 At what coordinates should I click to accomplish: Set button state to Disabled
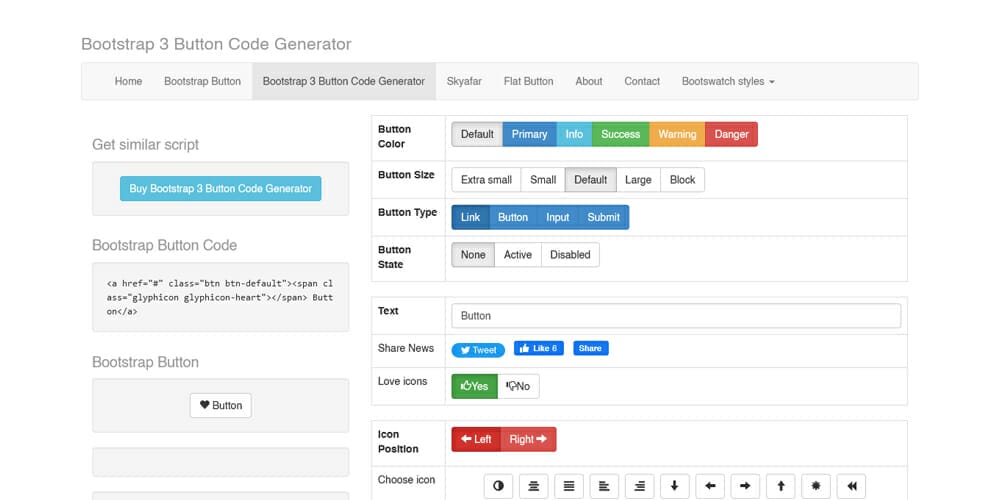(x=570, y=255)
